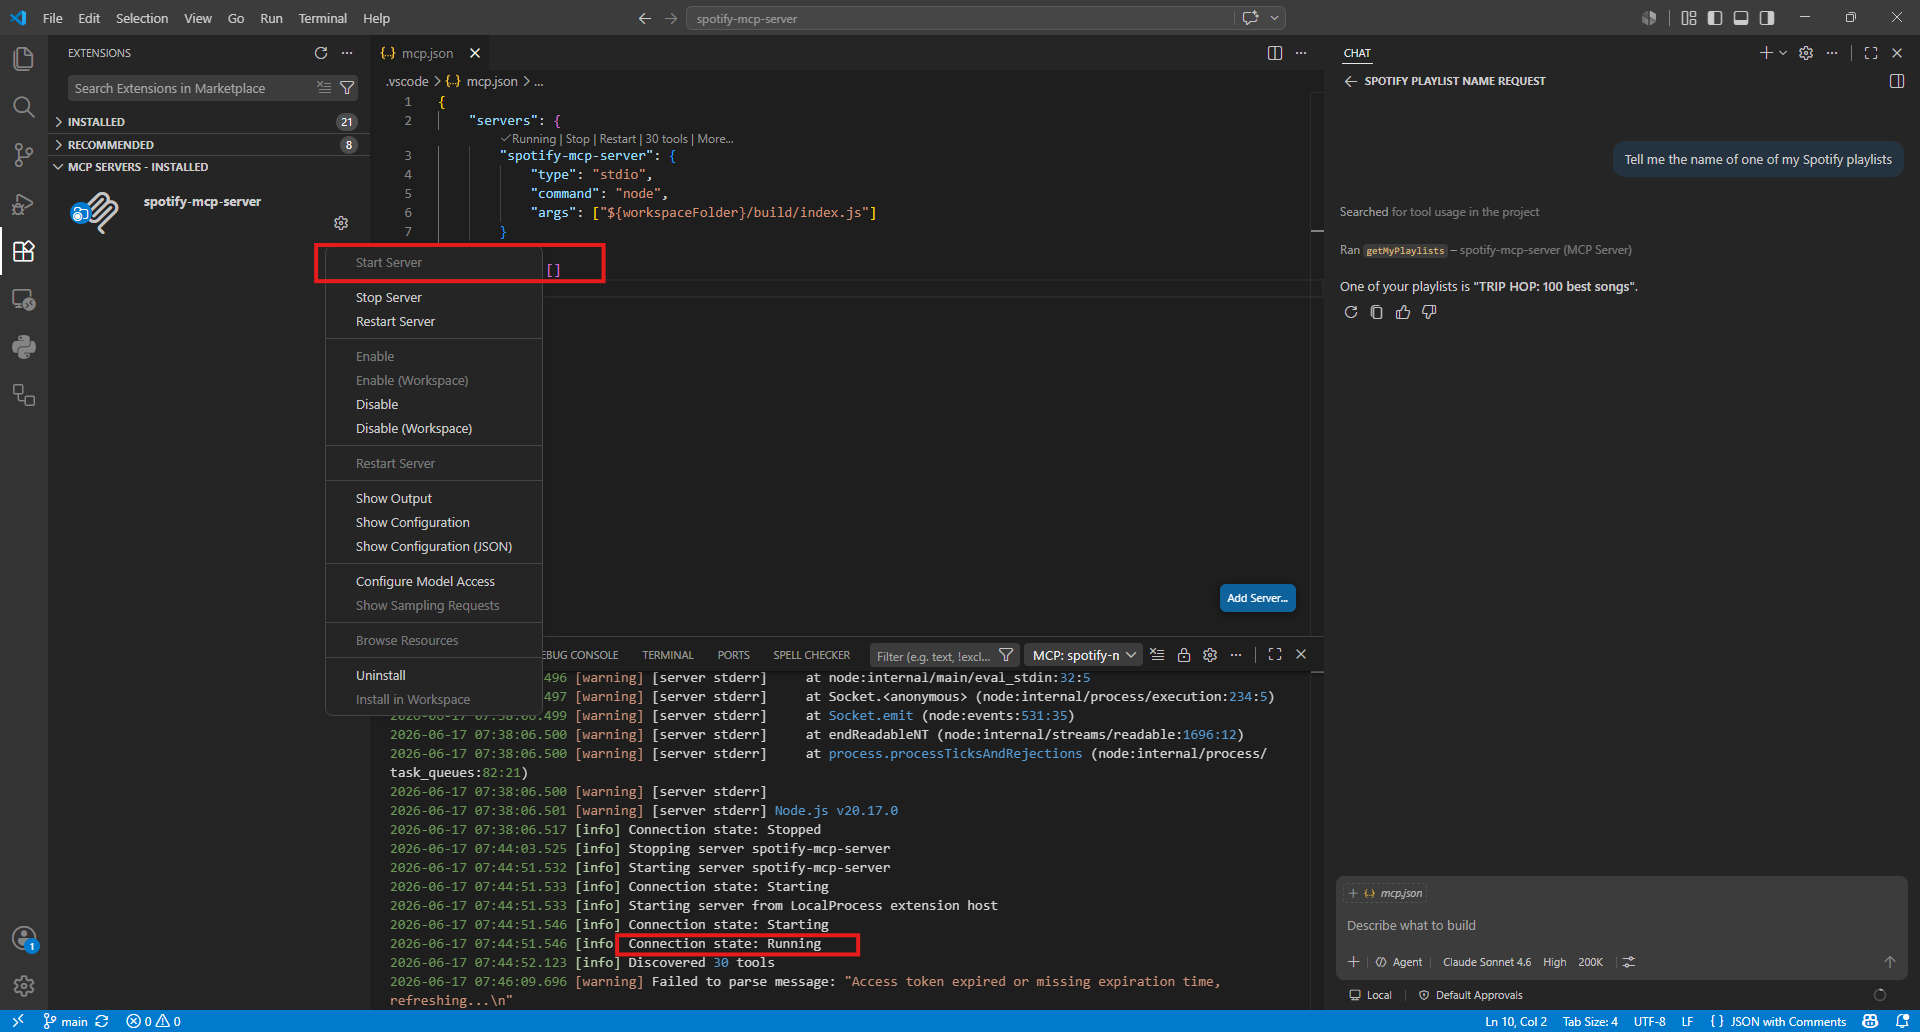Maximize the chat panel

[1871, 53]
